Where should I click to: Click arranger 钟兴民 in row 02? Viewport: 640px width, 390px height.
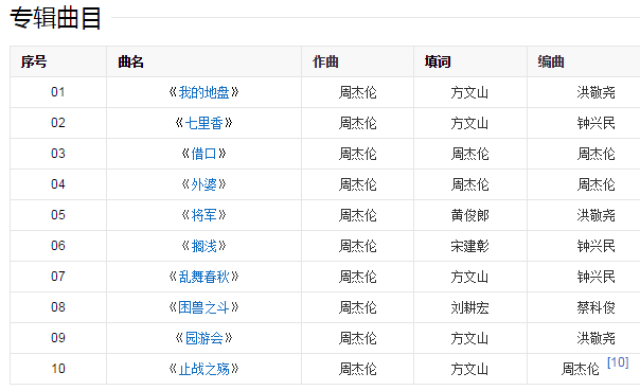tap(596, 123)
